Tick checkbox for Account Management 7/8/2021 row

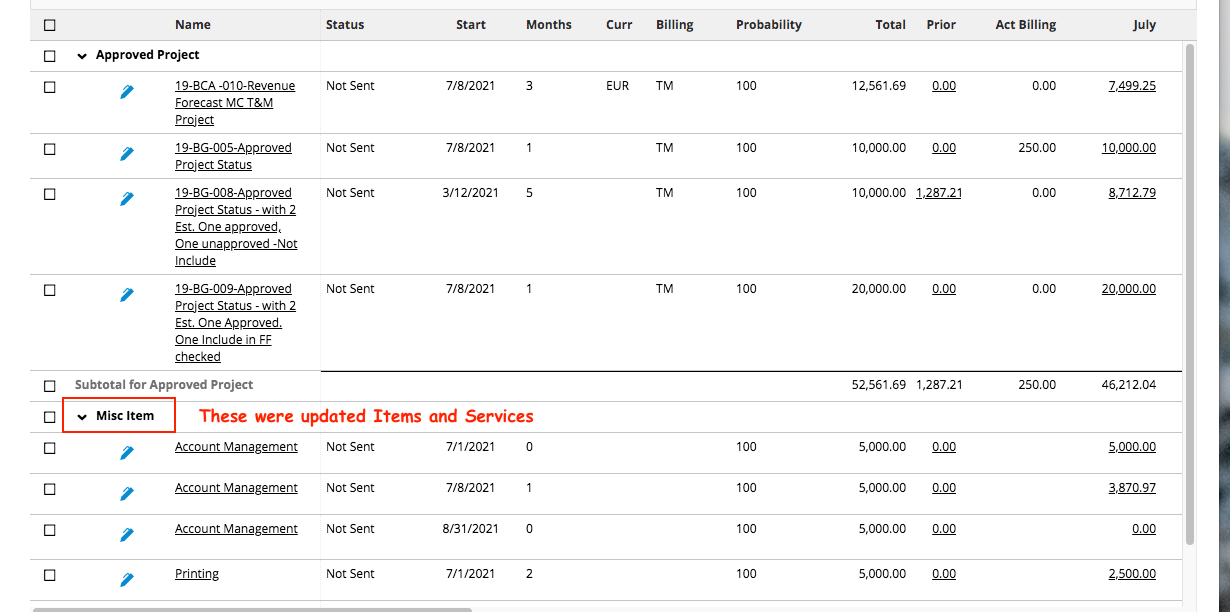50,490
